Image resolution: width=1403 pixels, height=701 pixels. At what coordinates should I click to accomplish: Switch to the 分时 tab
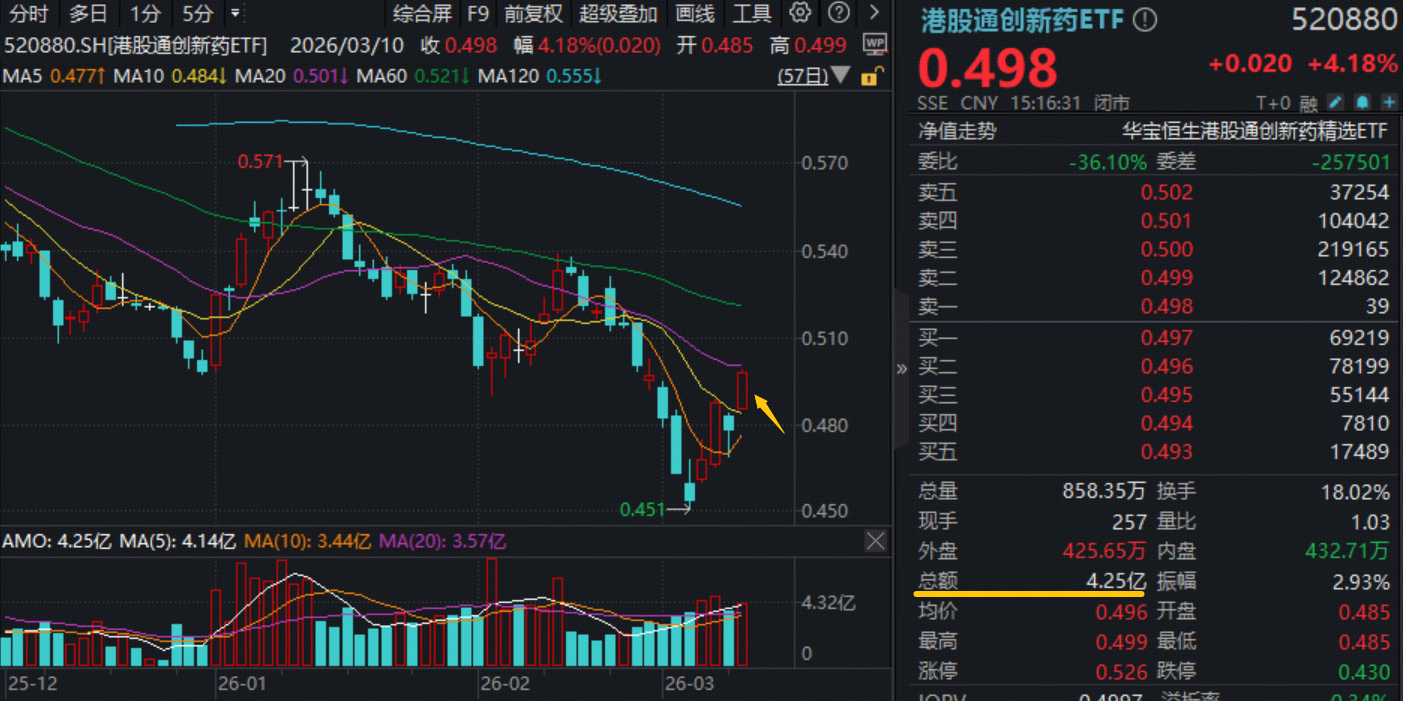28,14
